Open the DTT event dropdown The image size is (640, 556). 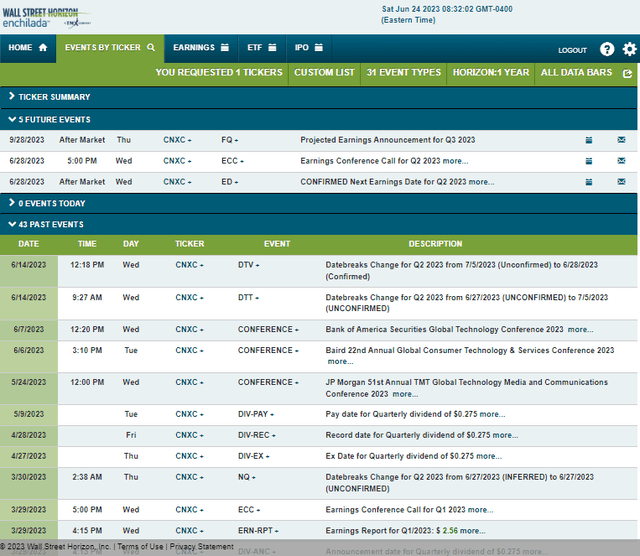pos(248,298)
